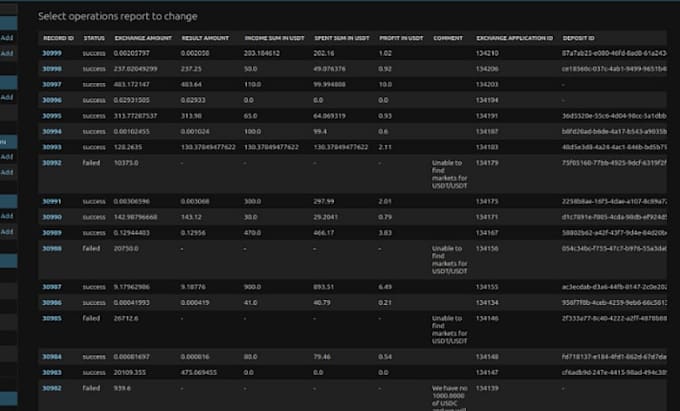Open failed record 30985
Viewport: 680px width, 411px height.
point(52,318)
